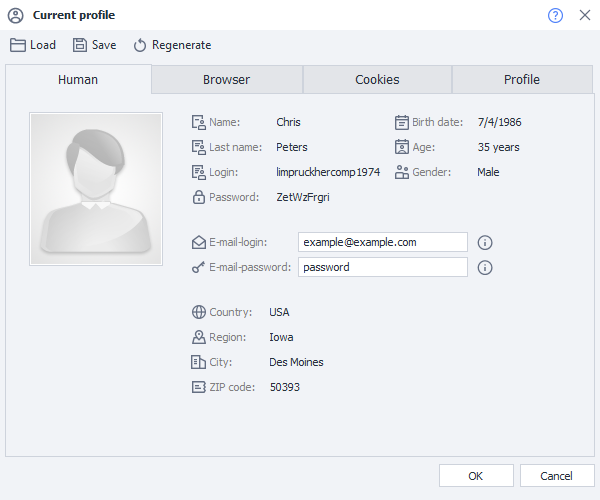Open help via question mark icon
Image resolution: width=600 pixels, height=500 pixels.
click(x=556, y=15)
